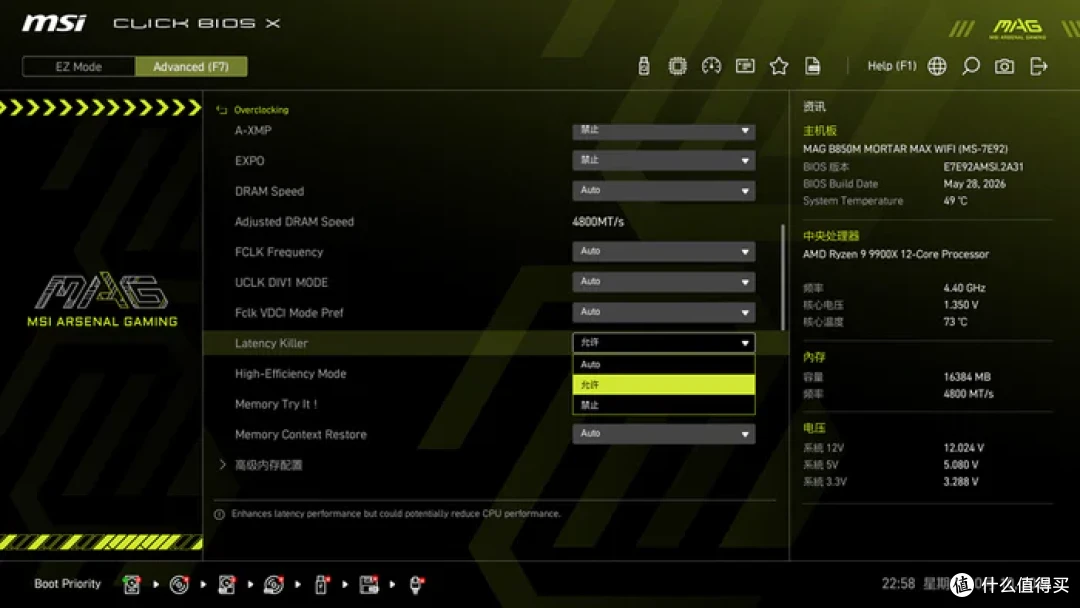Screen dimensions: 1080x608
Task: Choose Auto in the Latency Killer list
Action: [663, 364]
